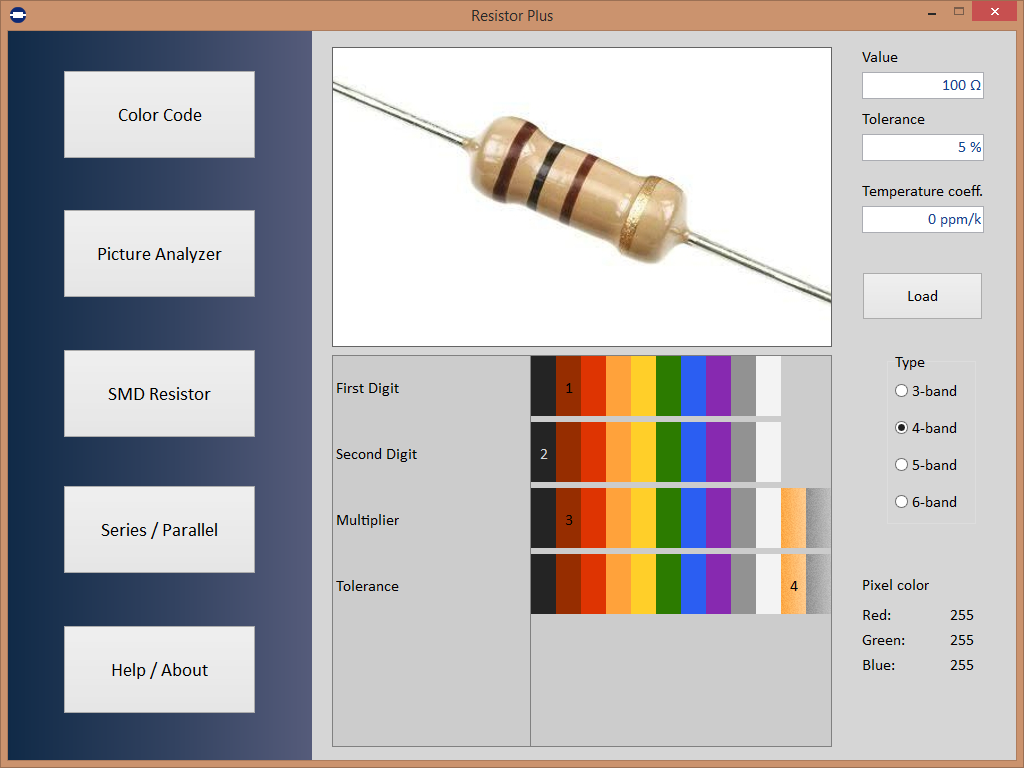Select the 3-band resistor type

(925, 391)
